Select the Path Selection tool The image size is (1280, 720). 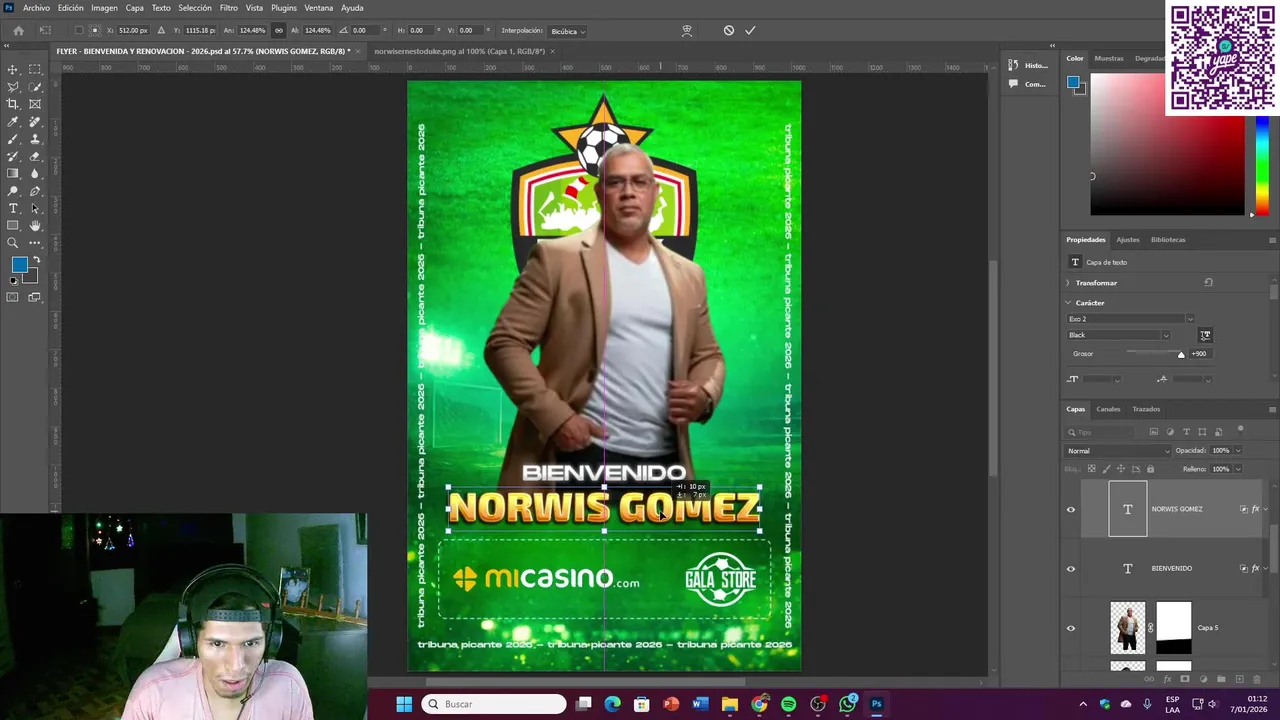[35, 208]
